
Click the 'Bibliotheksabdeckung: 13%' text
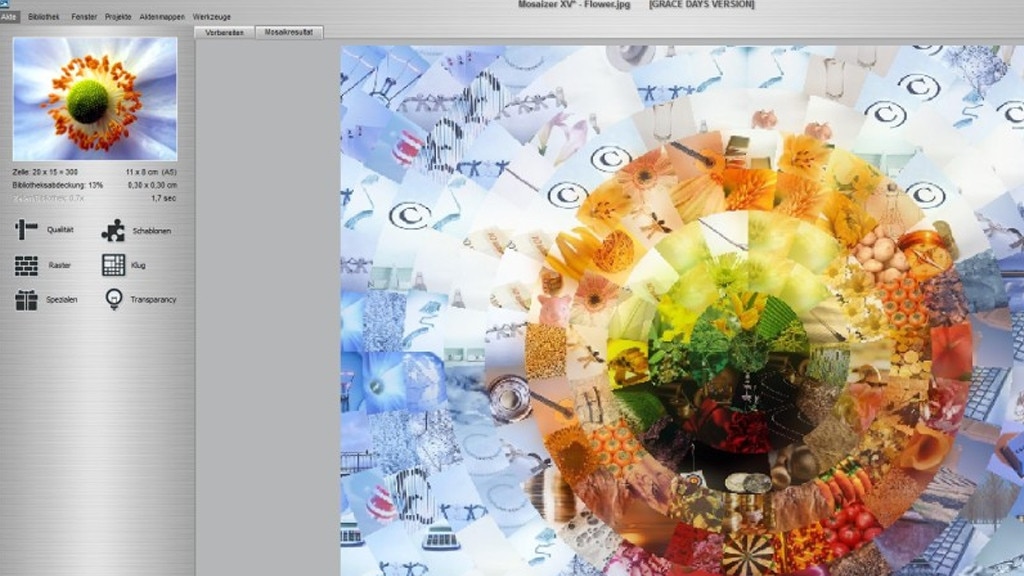(x=57, y=185)
